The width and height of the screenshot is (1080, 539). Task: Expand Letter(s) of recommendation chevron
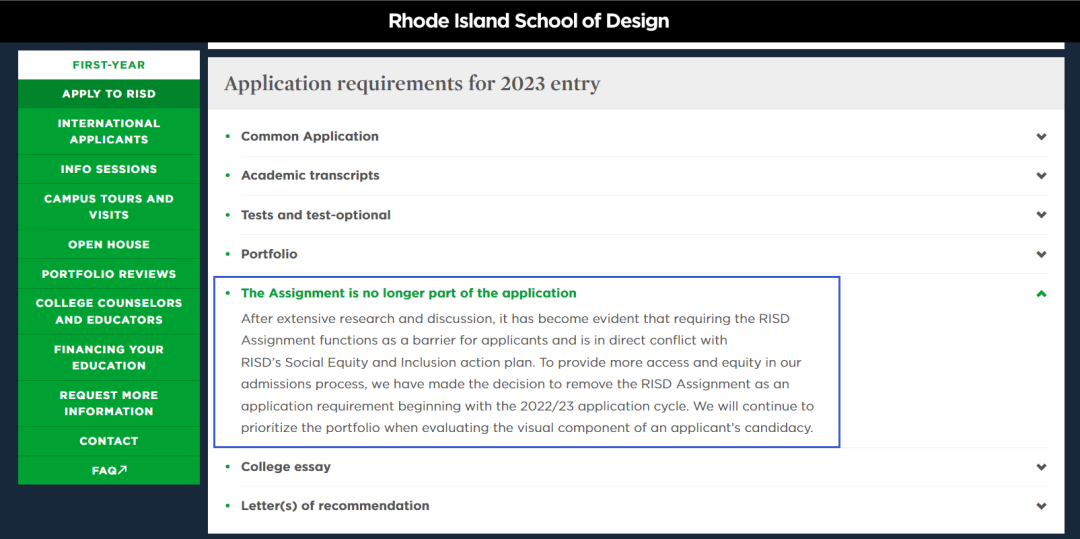pos(1041,507)
